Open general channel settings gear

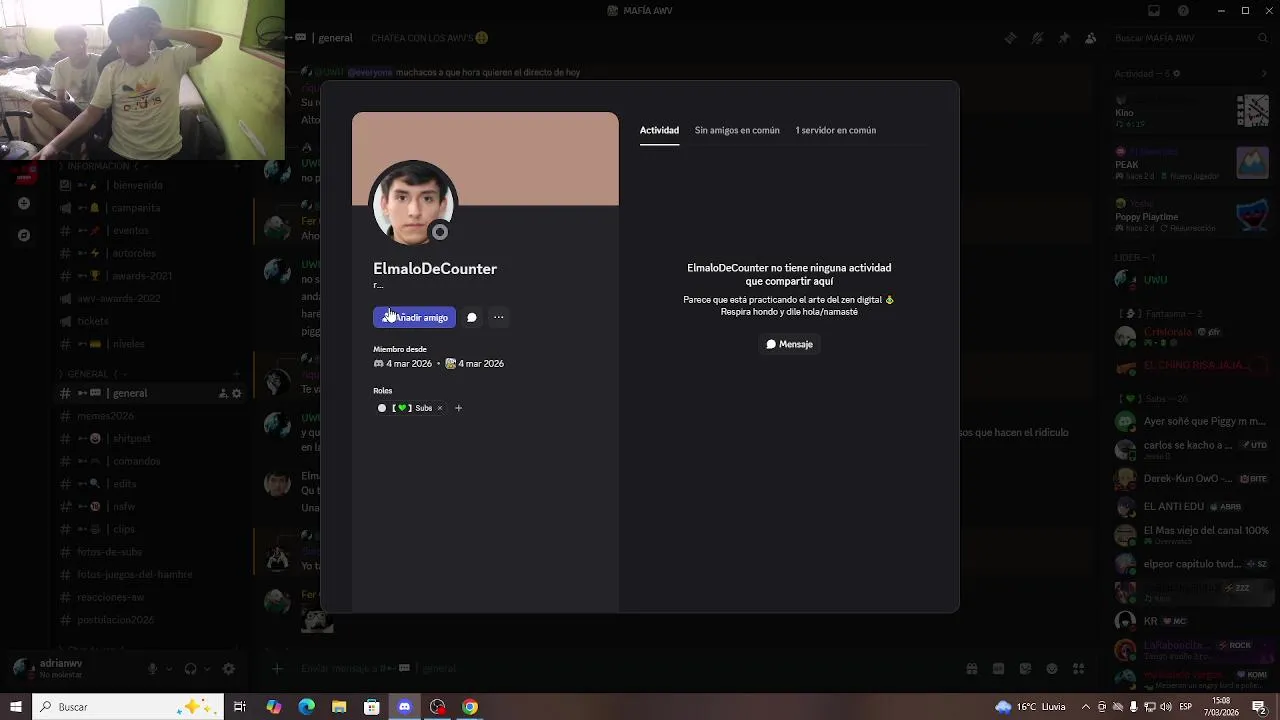coord(237,394)
